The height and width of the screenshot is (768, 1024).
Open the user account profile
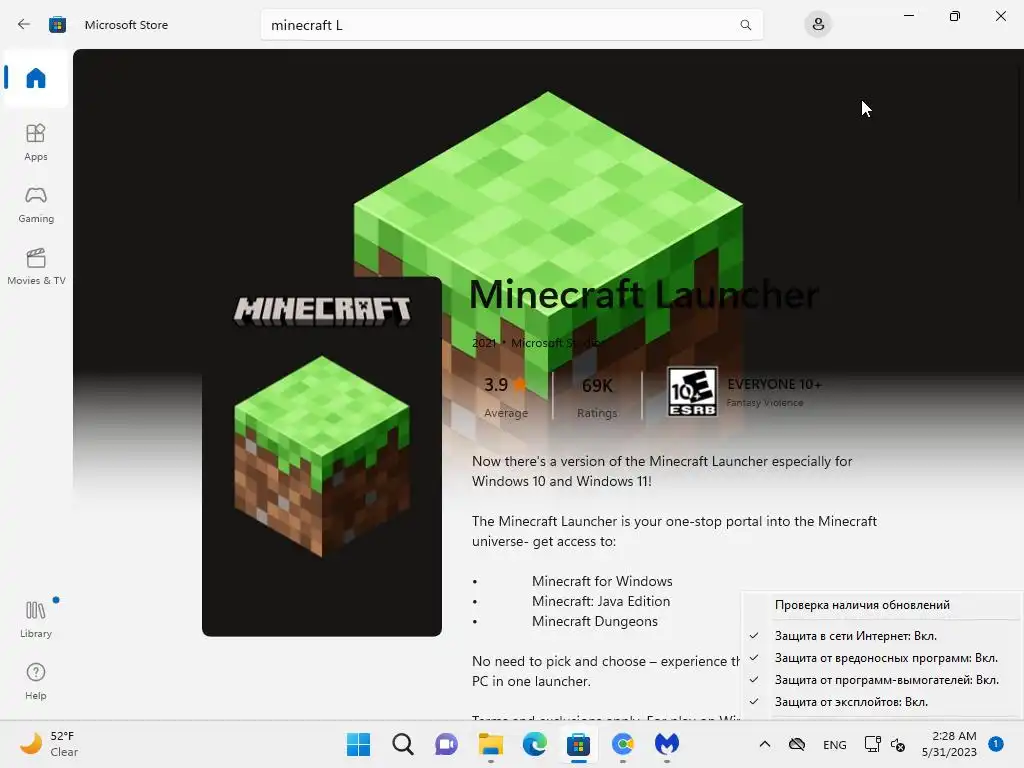coord(818,25)
